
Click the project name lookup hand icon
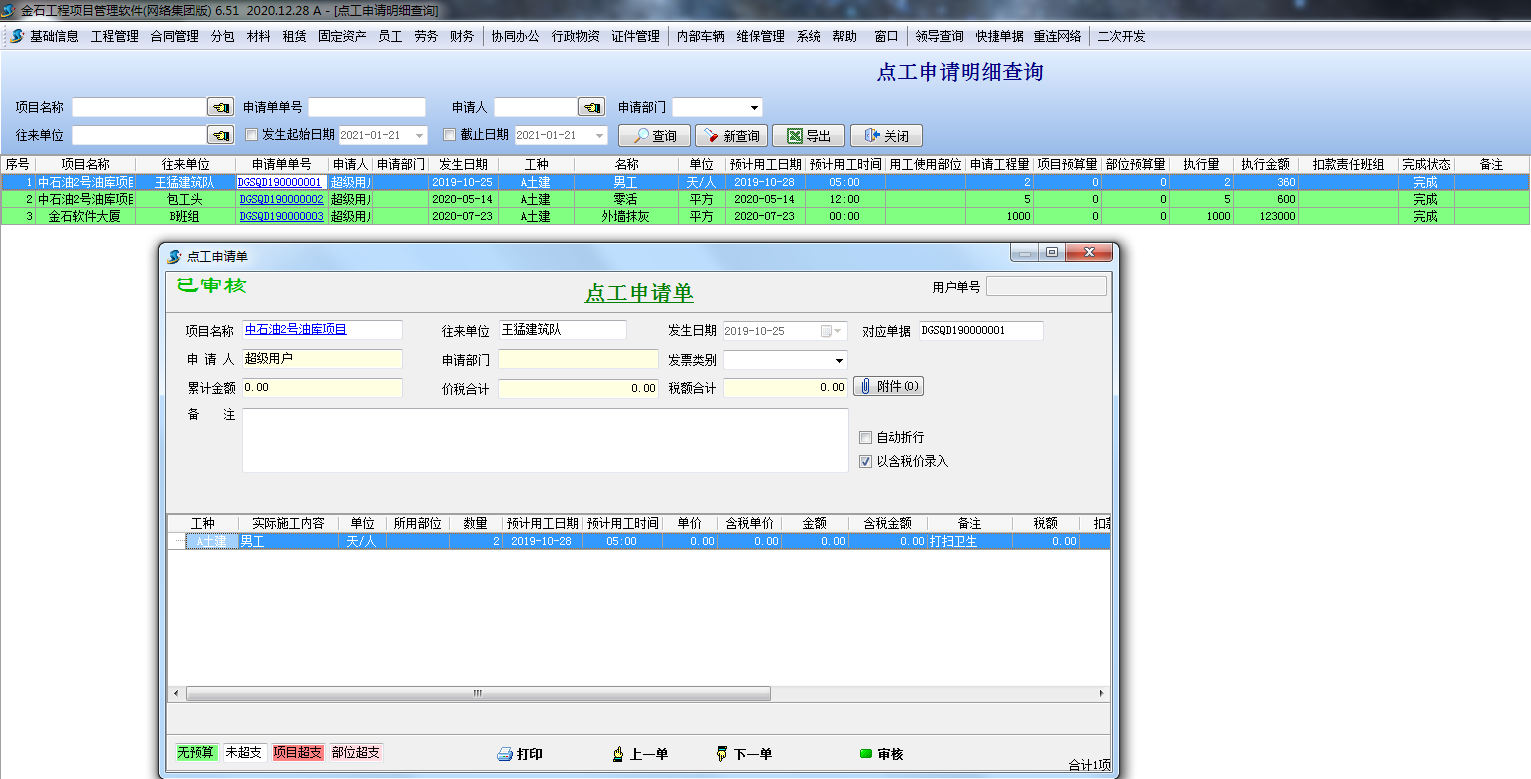pyautogui.click(x=219, y=107)
